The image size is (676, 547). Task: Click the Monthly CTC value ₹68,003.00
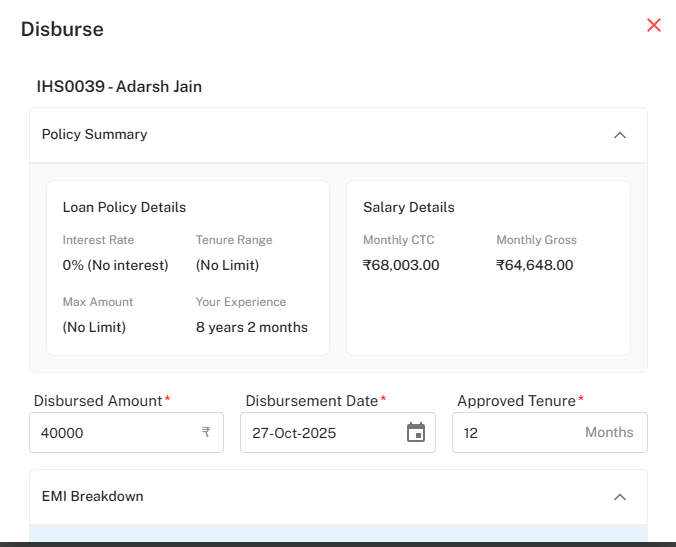(401, 265)
